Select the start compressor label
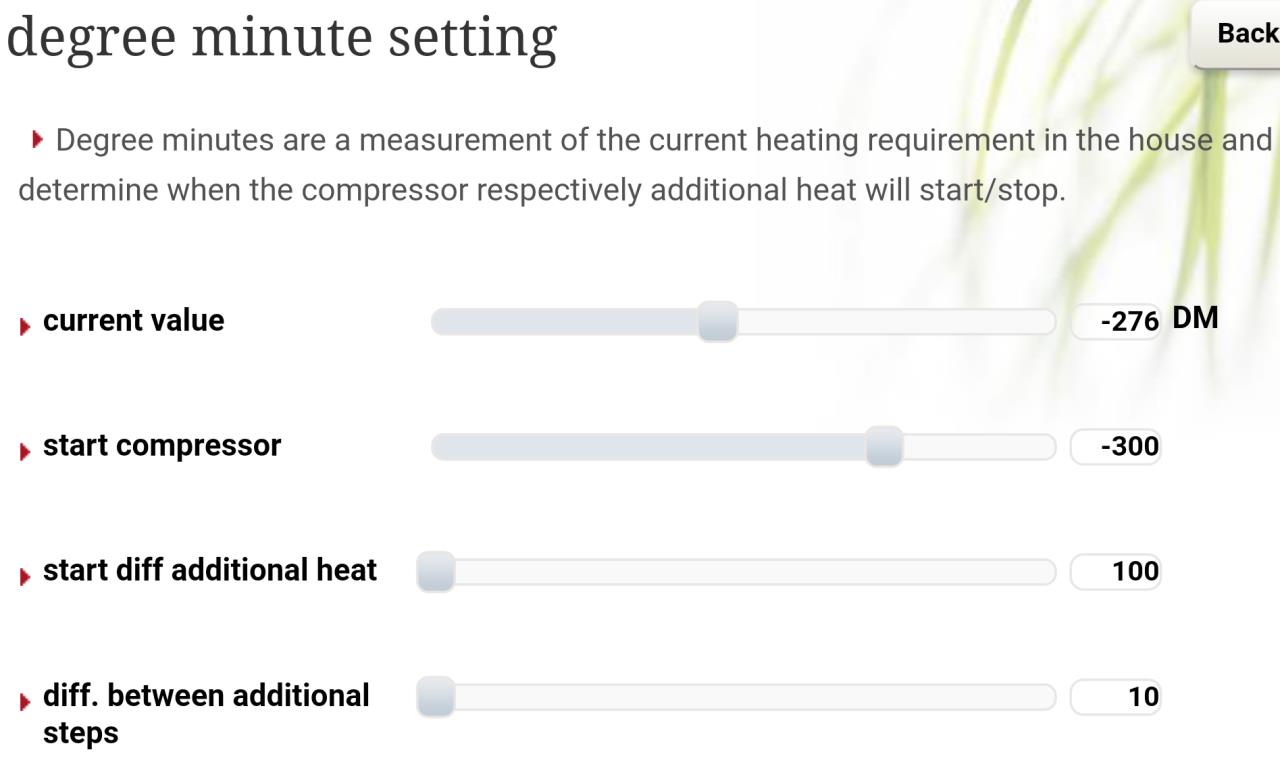This screenshot has height=779, width=1280. [x=162, y=445]
